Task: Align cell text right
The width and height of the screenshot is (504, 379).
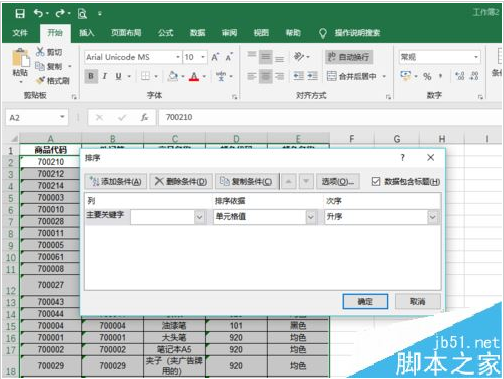Action: tap(280, 76)
